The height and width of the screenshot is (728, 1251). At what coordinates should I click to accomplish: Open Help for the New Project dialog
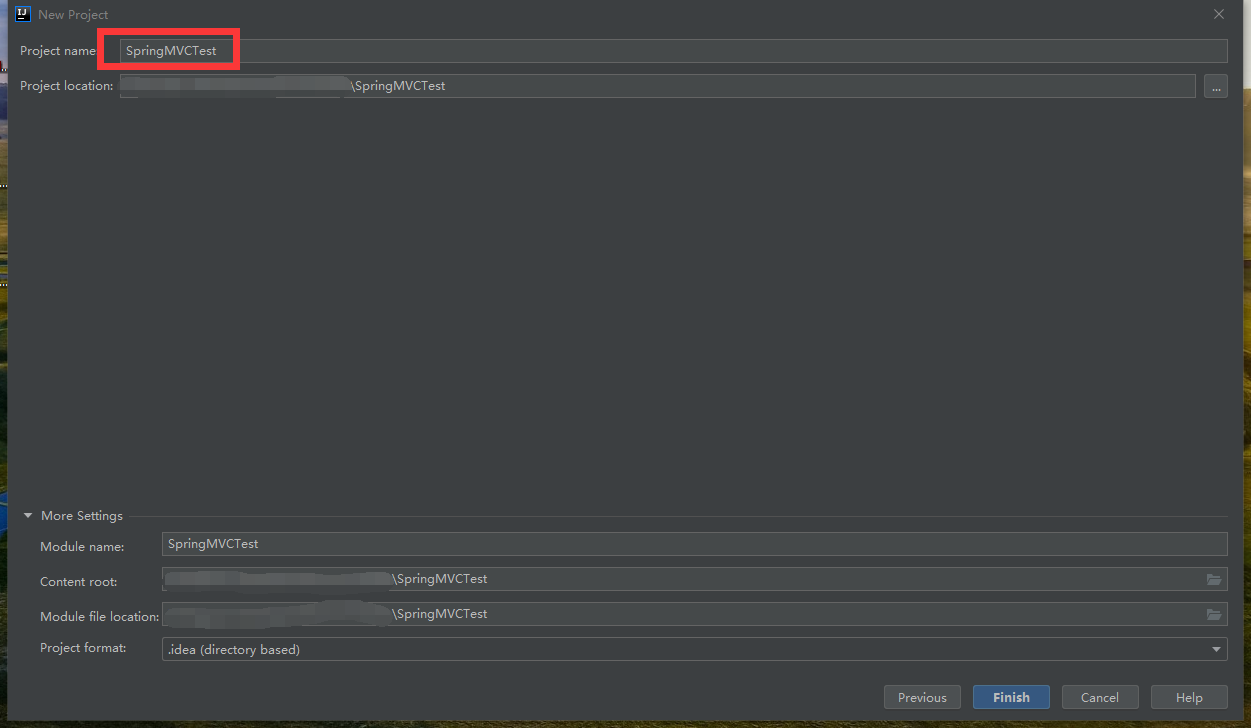1188,697
